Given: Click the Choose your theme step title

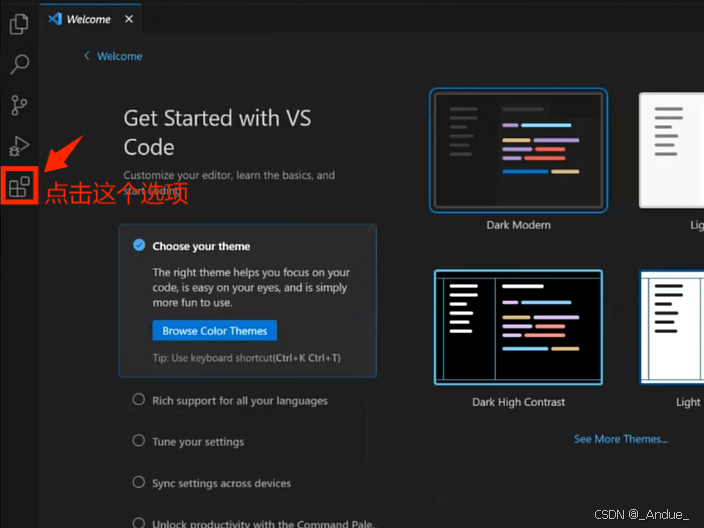Looking at the screenshot, I should (201, 246).
